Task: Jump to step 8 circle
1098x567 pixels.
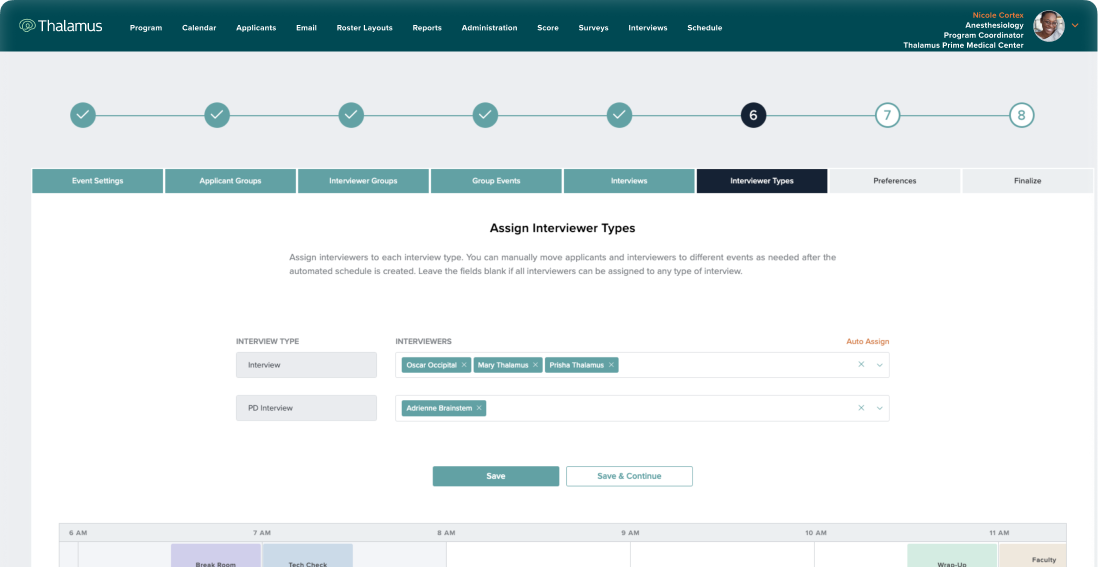Action: tap(1021, 115)
